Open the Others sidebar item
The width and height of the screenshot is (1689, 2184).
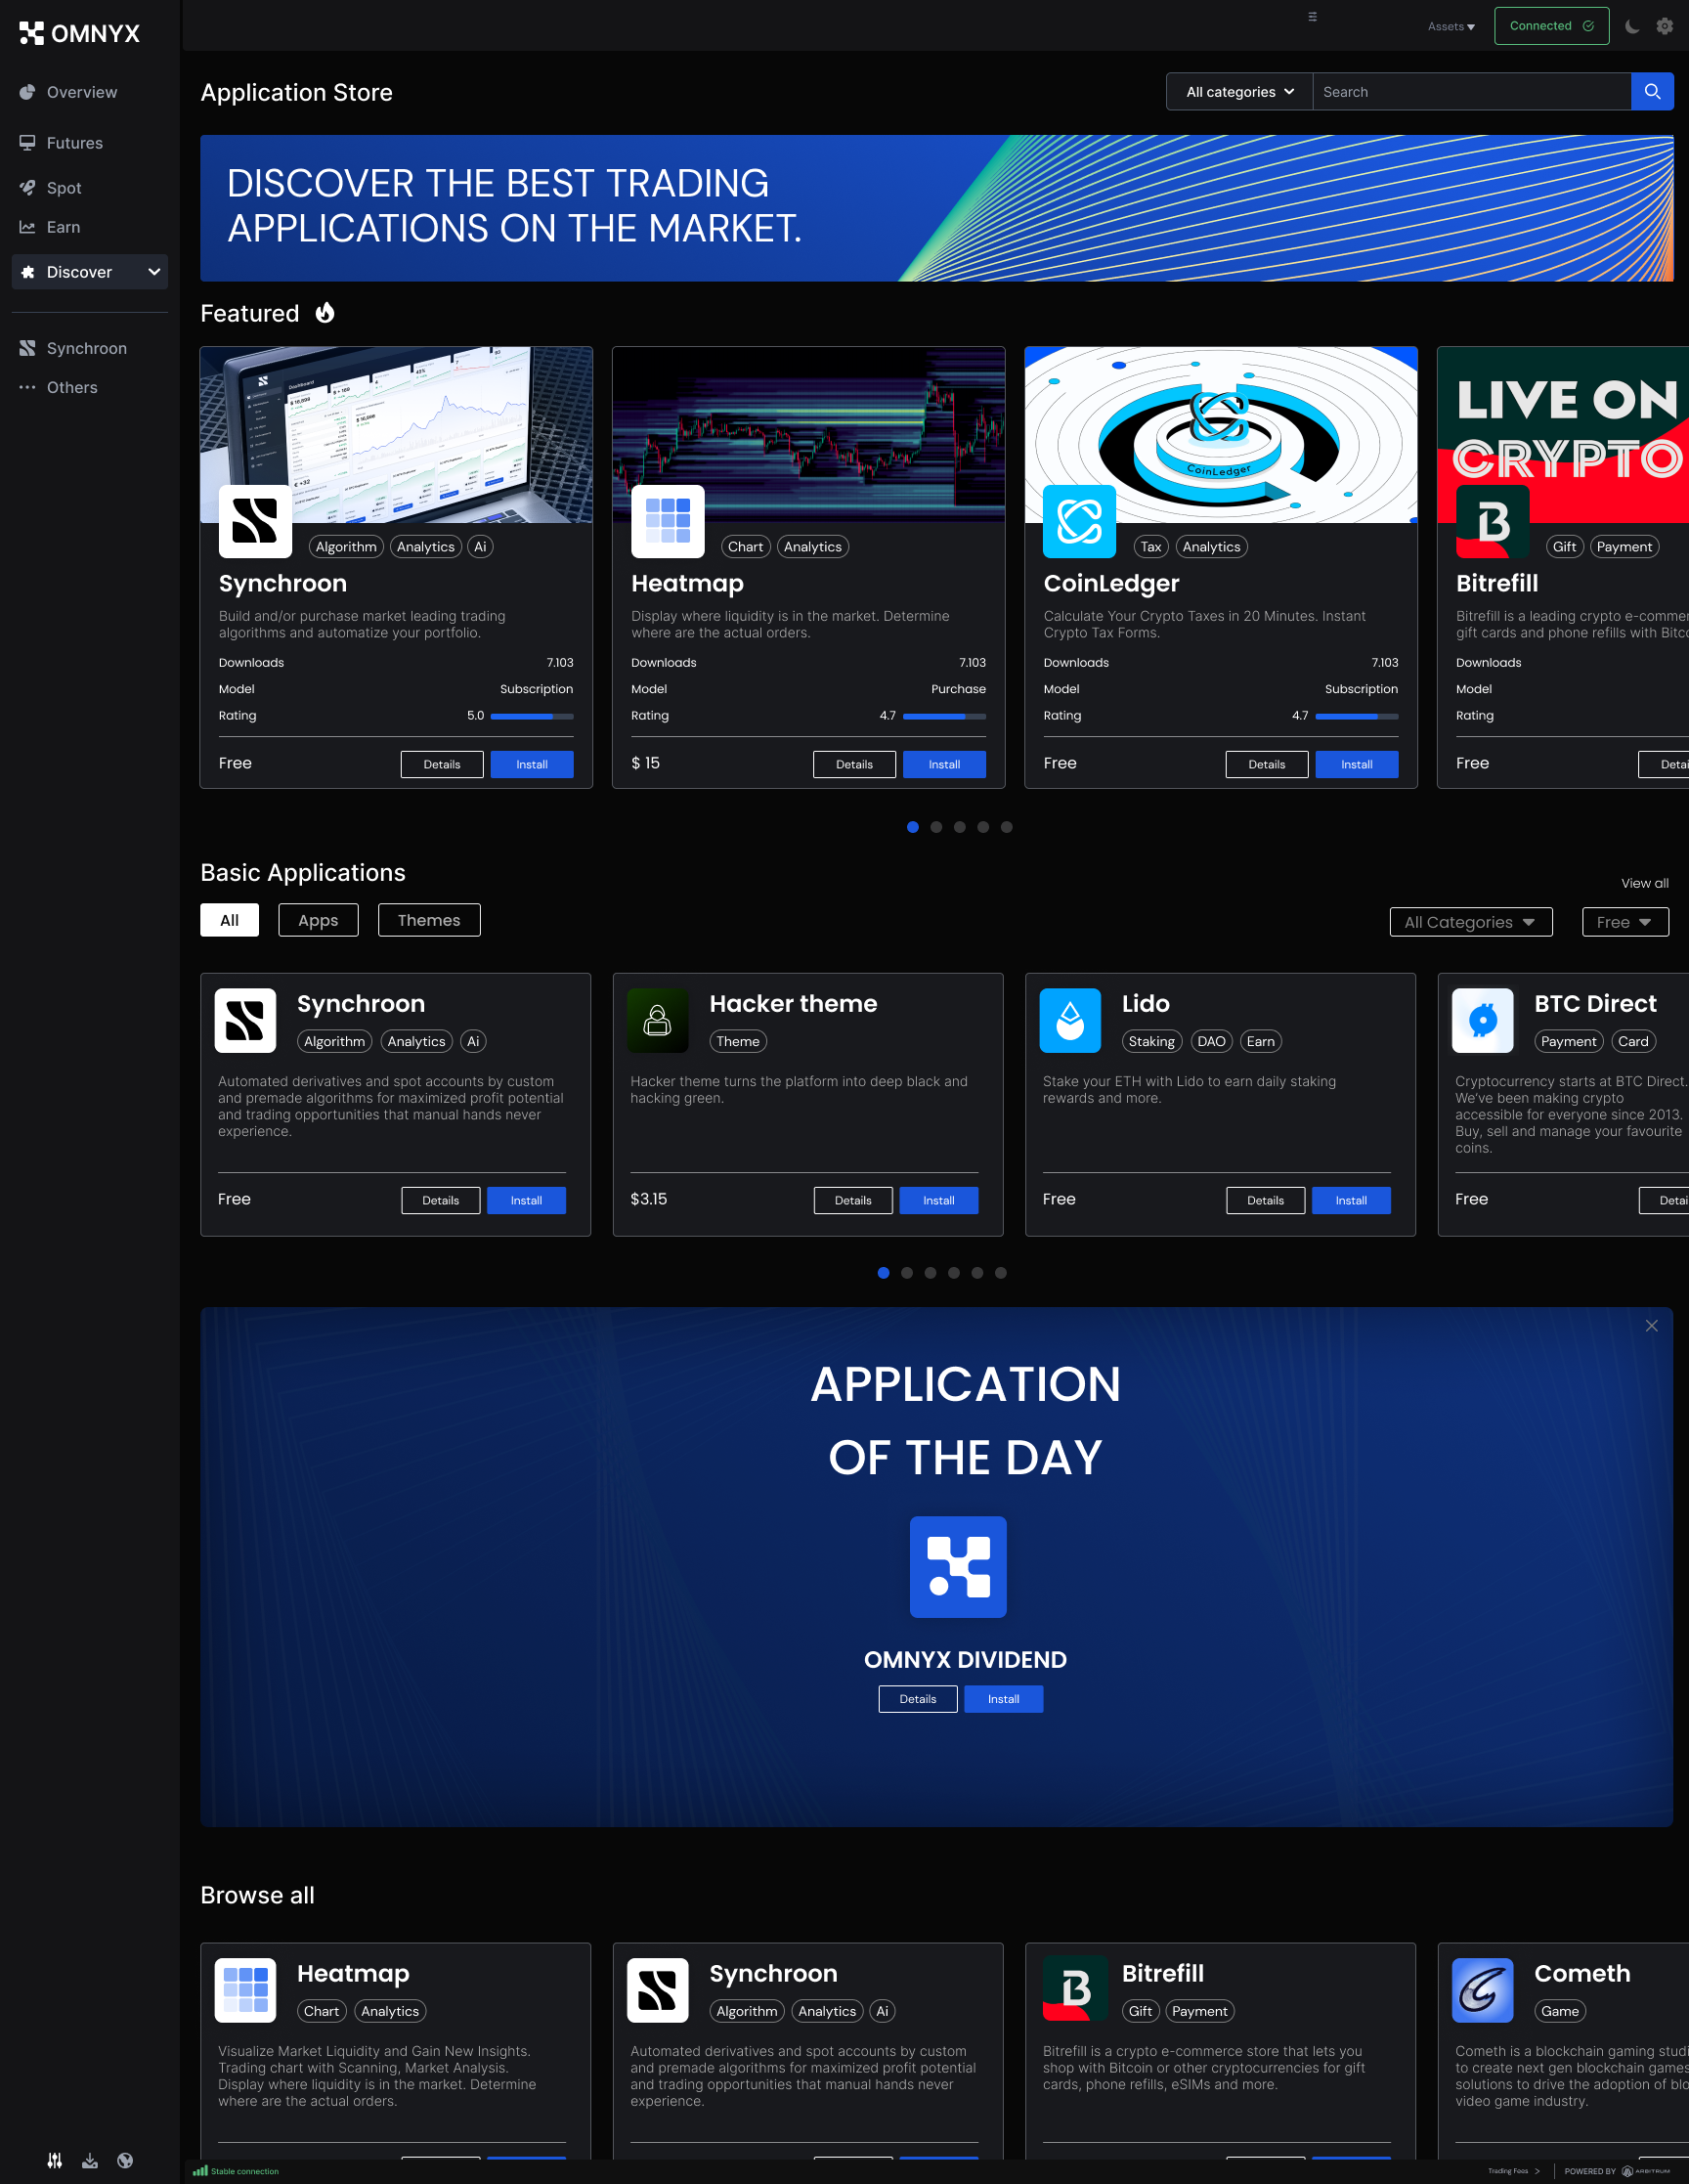[58, 387]
